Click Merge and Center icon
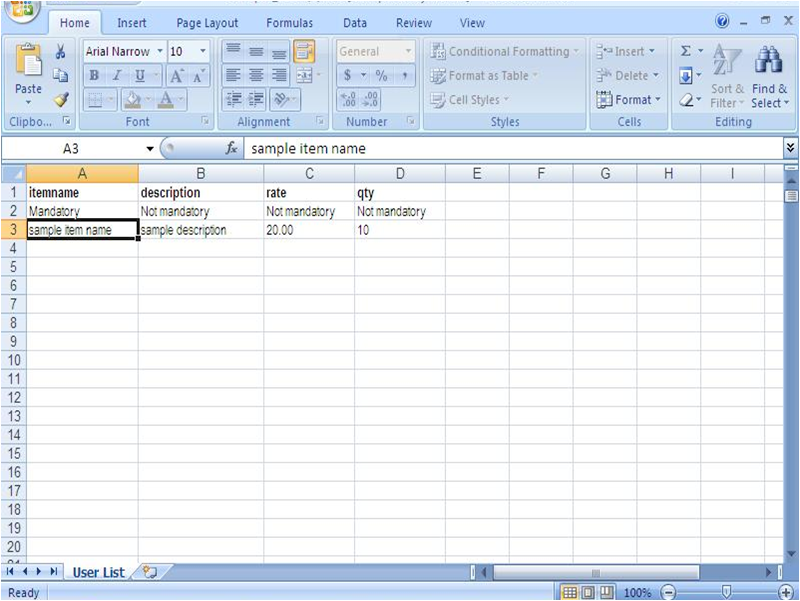 tap(305, 76)
